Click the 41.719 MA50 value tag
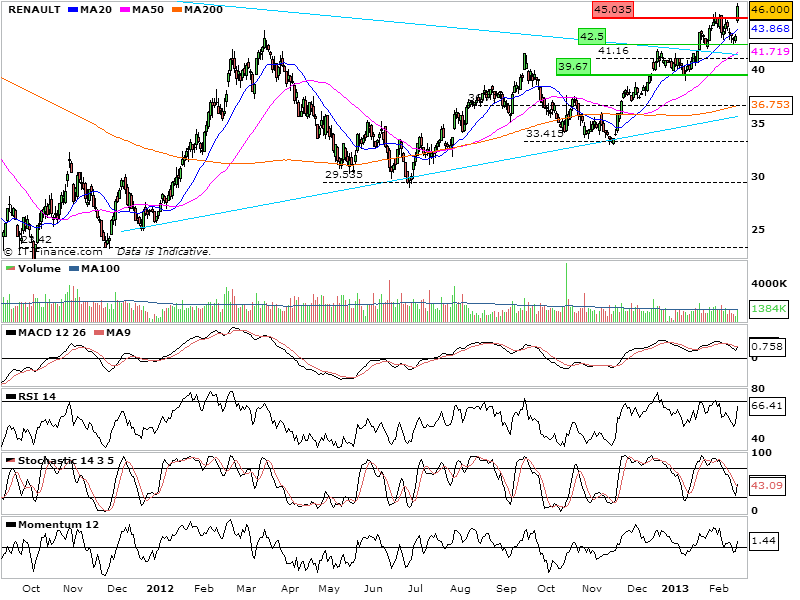 click(770, 52)
